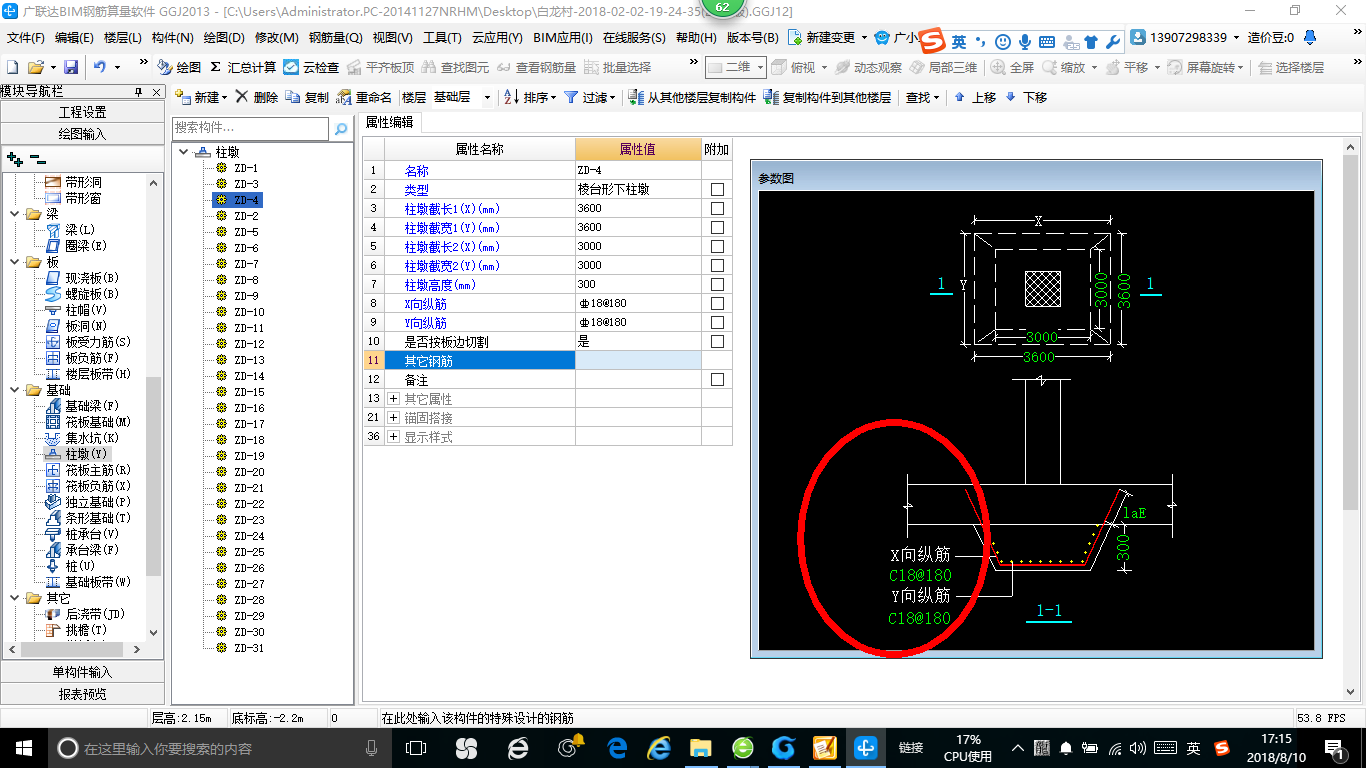Screen dimensions: 1366x768
Task: Collapse the 柱墩 component tree root
Action: click(183, 152)
